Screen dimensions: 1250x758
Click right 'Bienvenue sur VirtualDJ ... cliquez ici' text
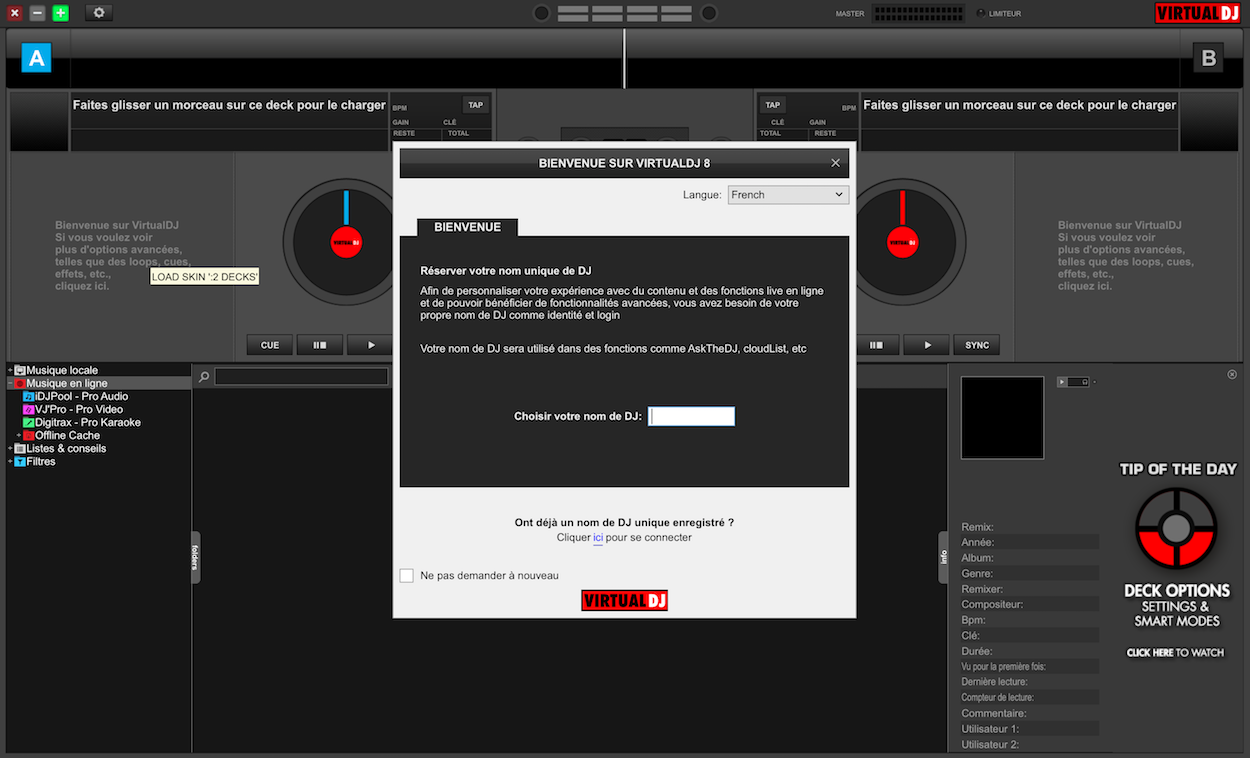[1126, 256]
